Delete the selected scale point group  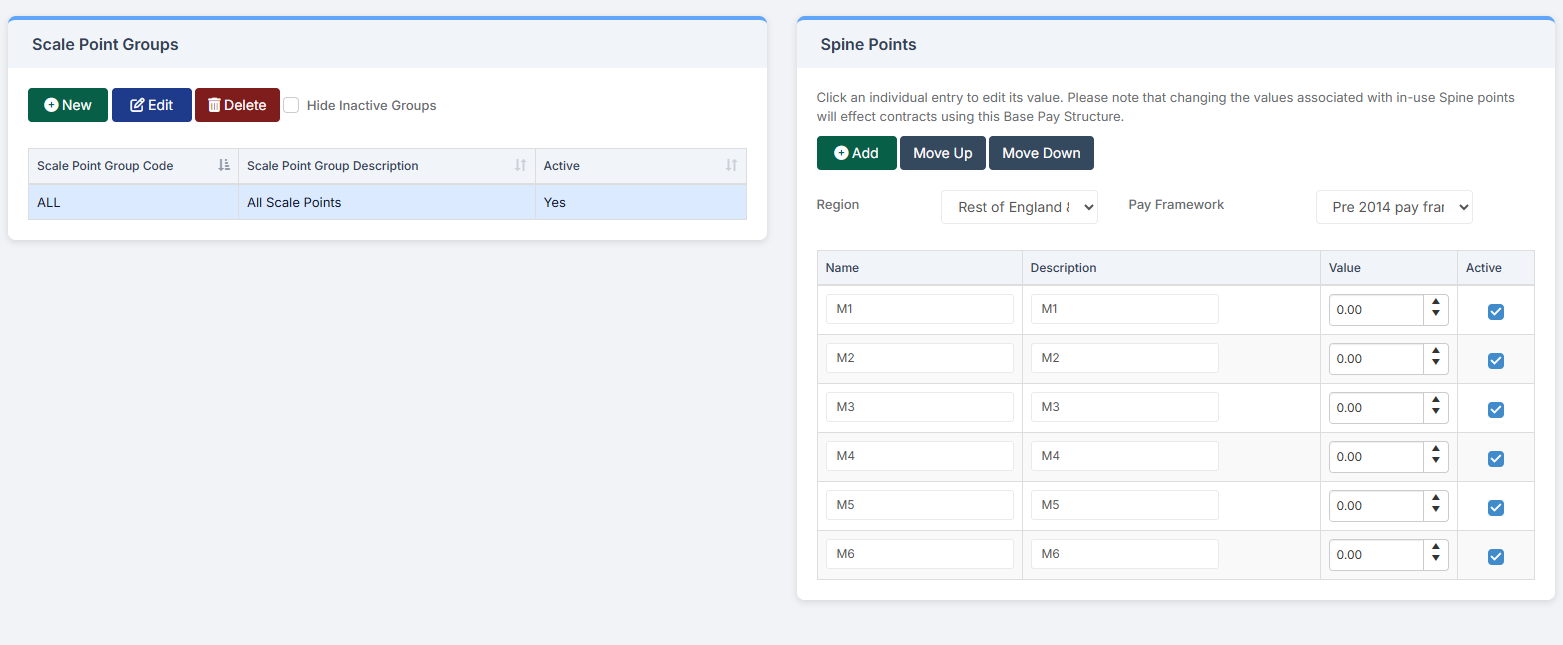click(237, 105)
